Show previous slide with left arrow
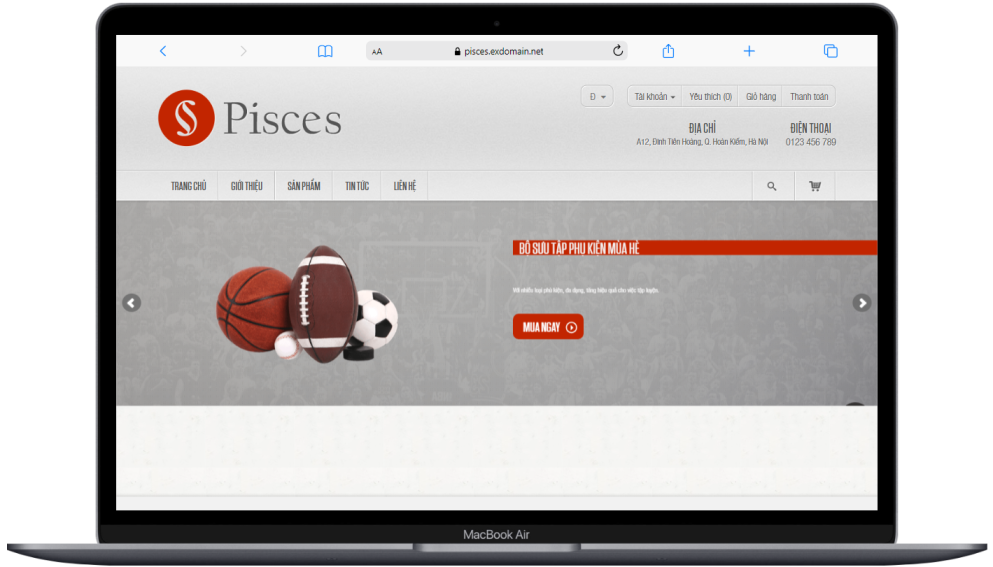Image resolution: width=993 pixels, height=567 pixels. (x=132, y=303)
